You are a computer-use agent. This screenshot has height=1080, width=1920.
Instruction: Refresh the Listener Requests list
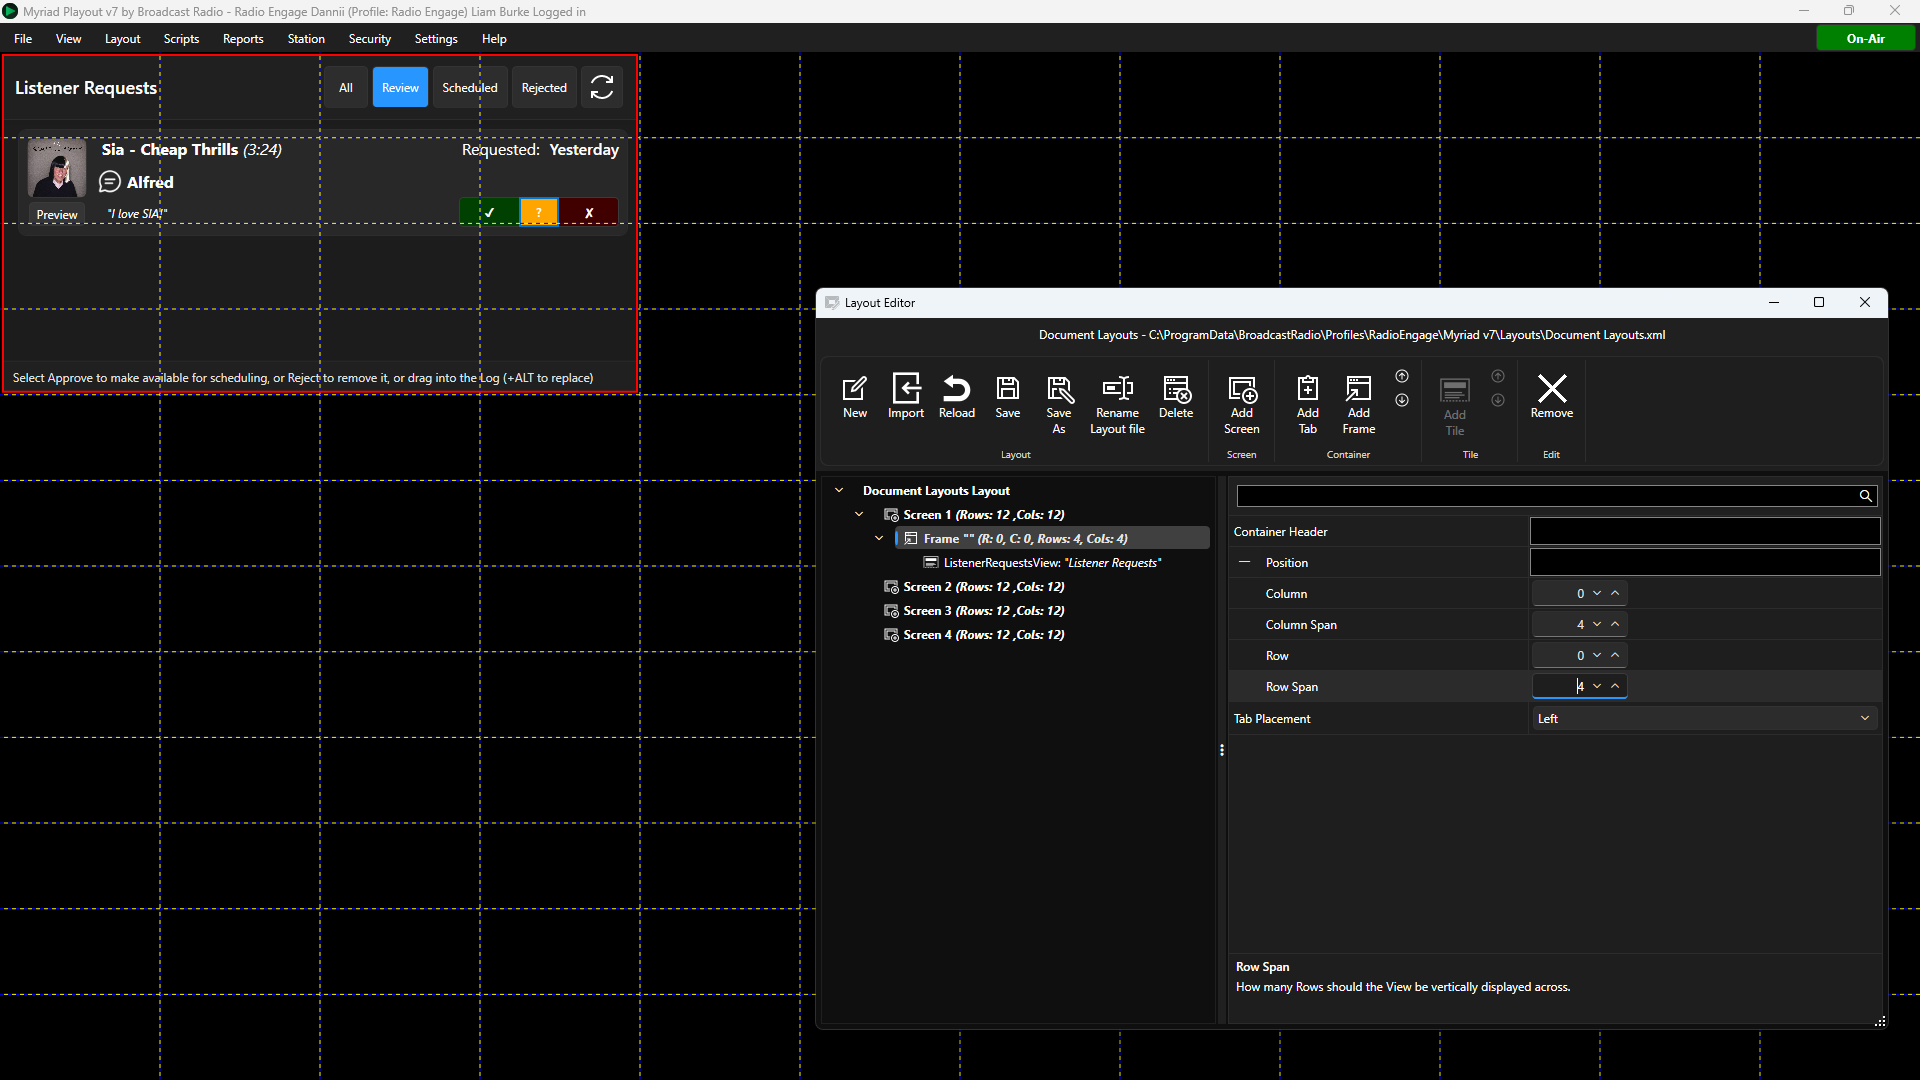coord(602,87)
